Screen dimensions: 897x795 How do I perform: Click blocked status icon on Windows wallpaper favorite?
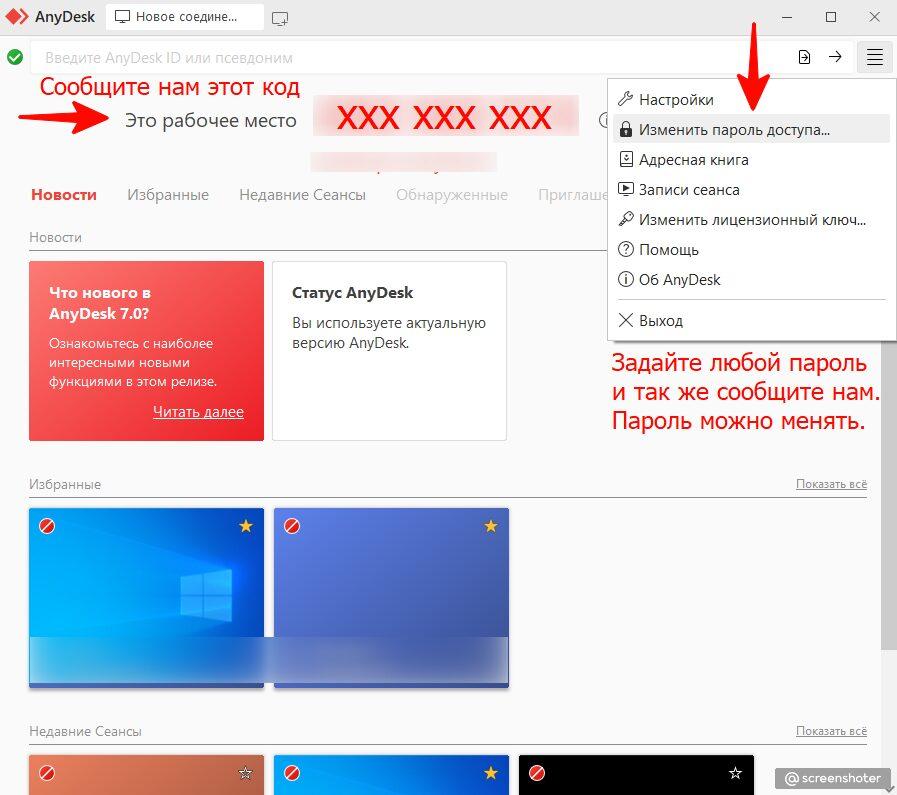(47, 526)
